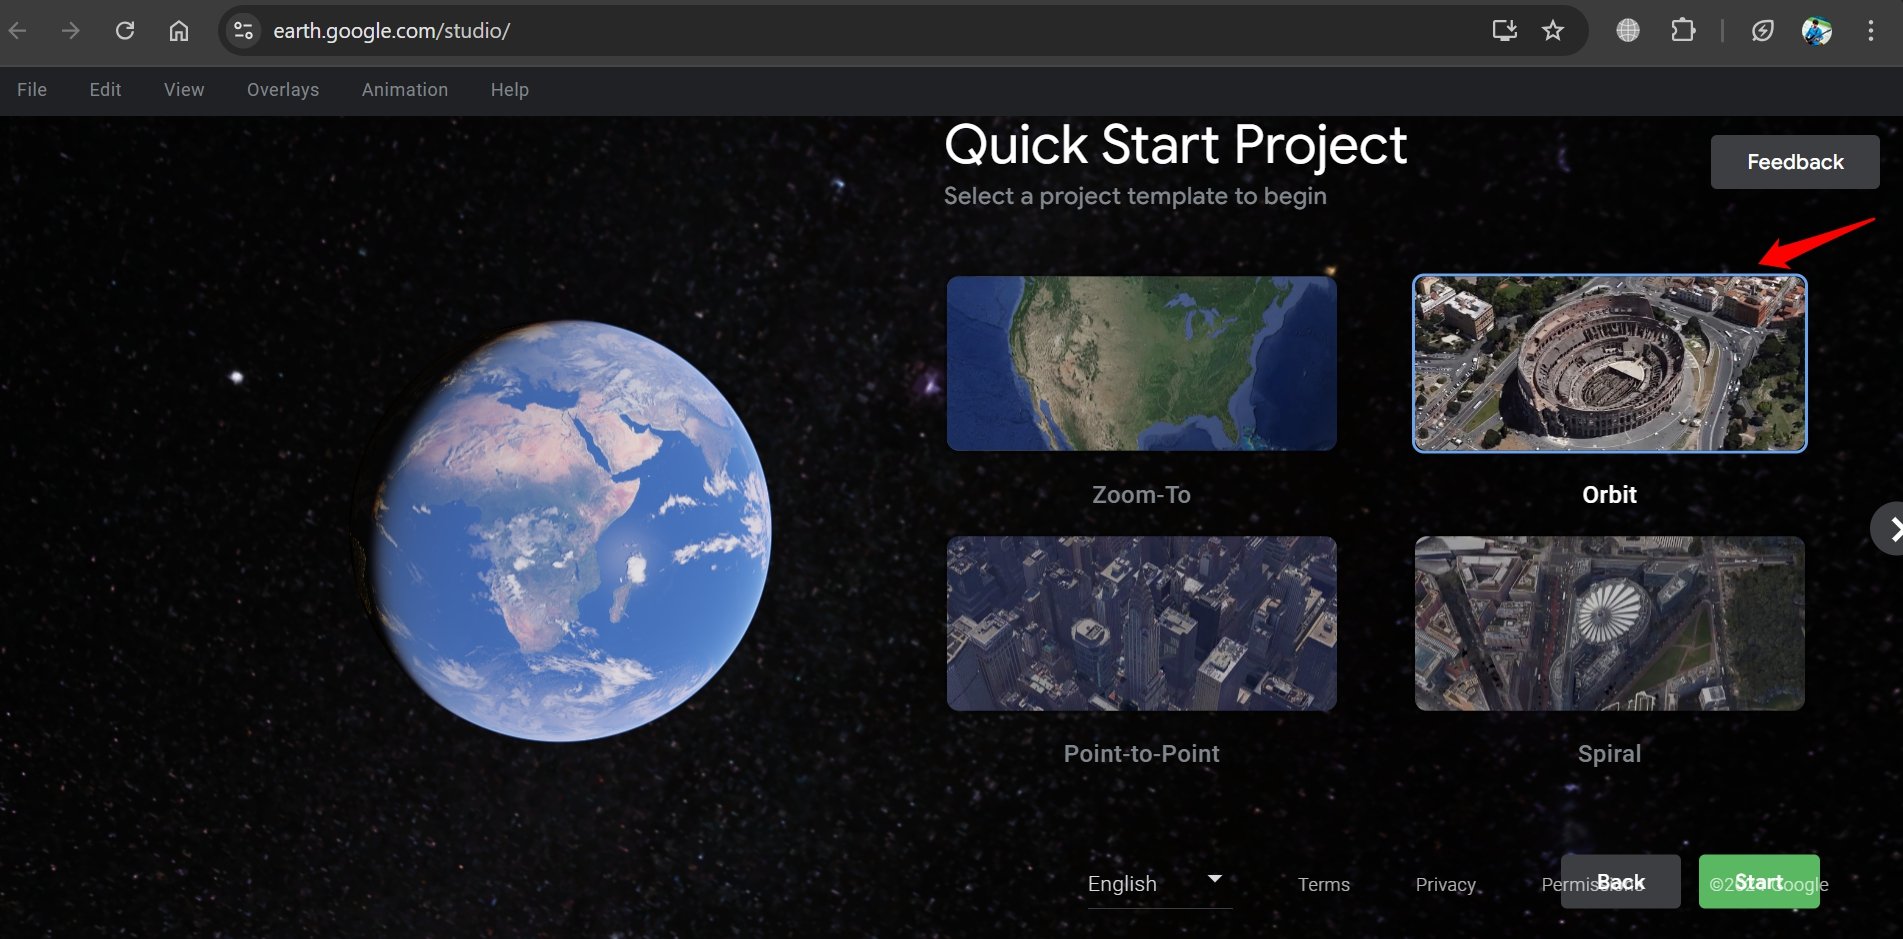This screenshot has width=1903, height=939.
Task: Open the Chrome profile avatar
Action: (x=1817, y=31)
